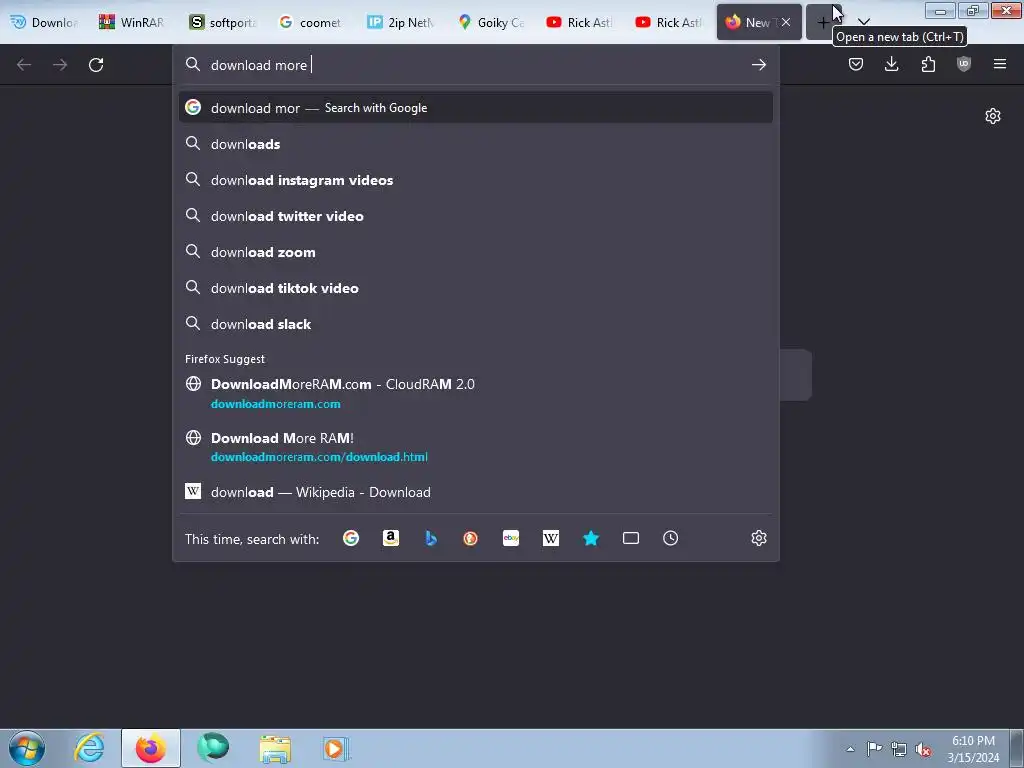Search this time with Google icon
Viewport: 1024px width, 768px height.
pos(351,538)
